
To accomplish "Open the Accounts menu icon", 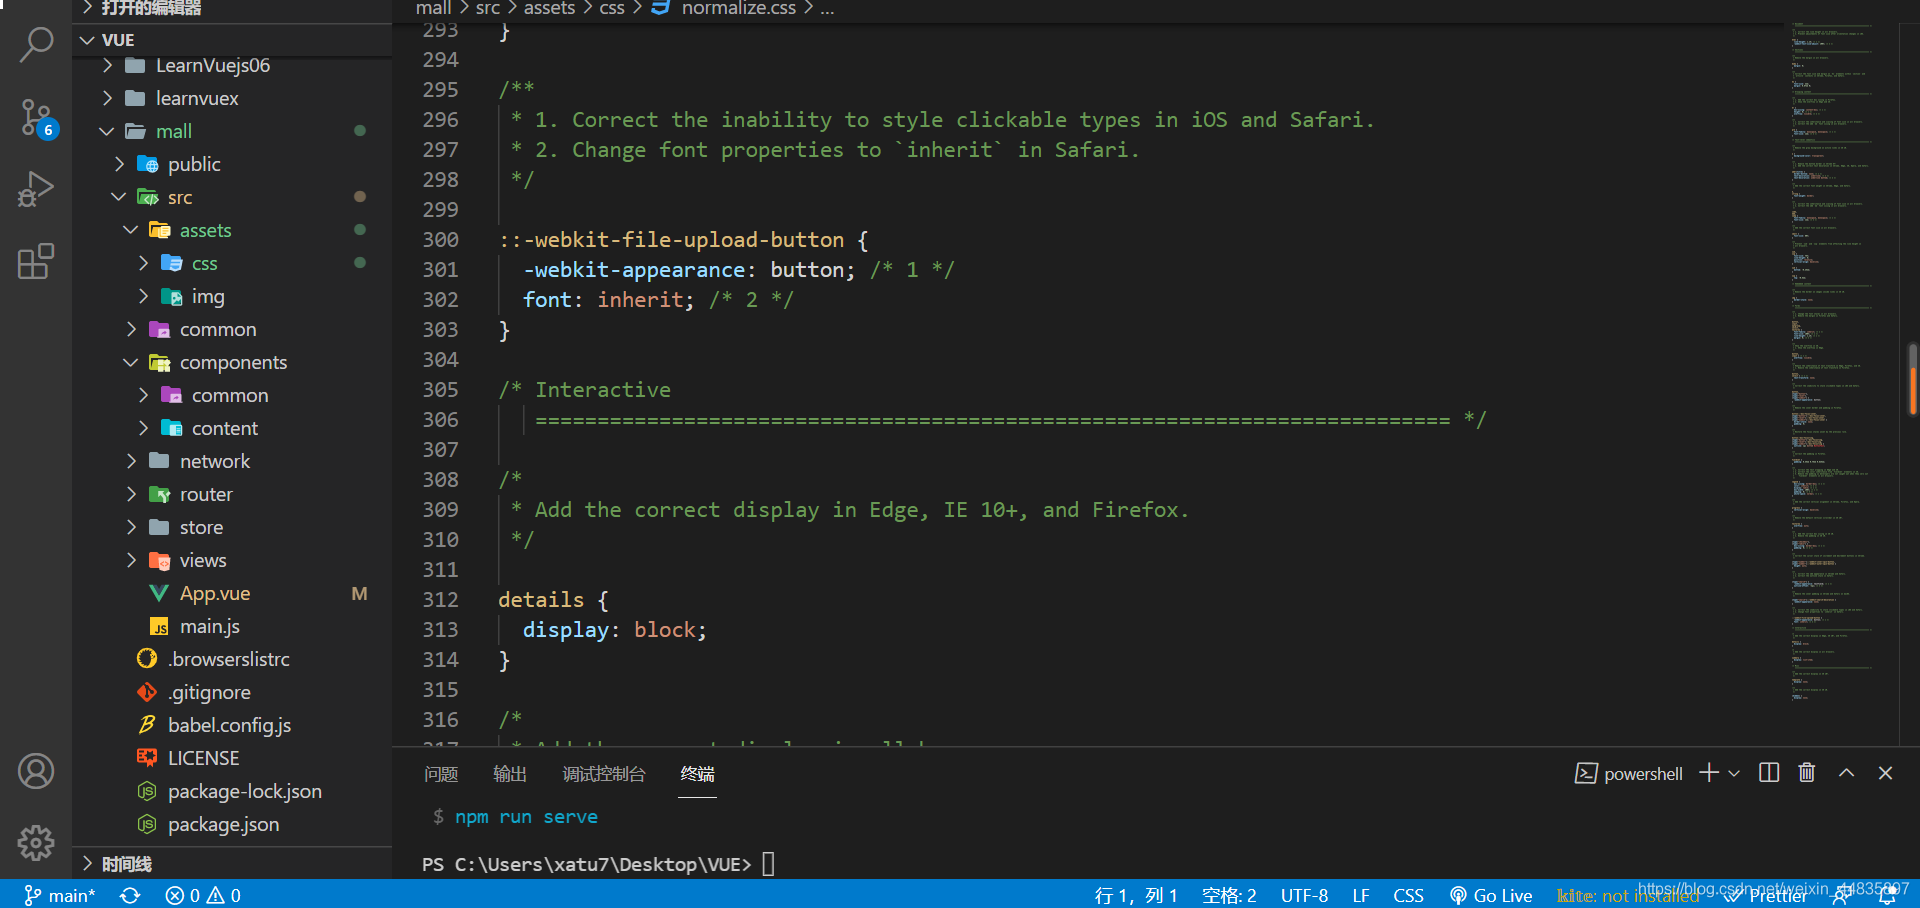I will 36,771.
